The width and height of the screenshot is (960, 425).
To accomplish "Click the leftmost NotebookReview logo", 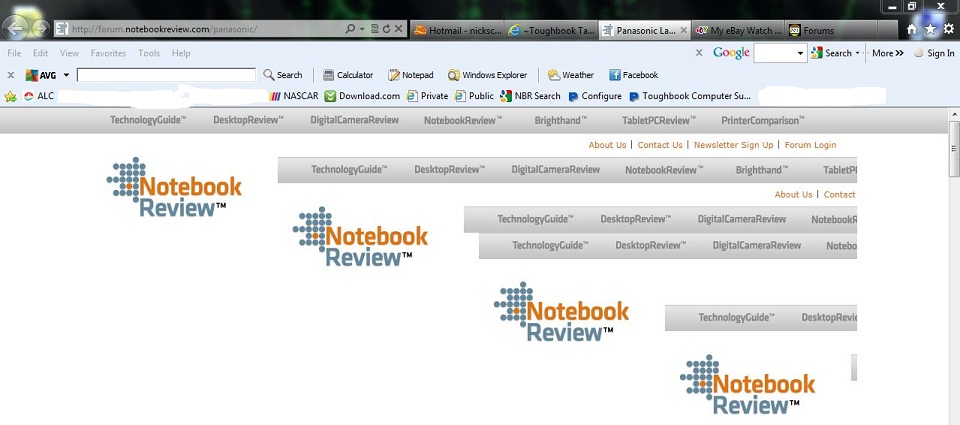I will point(174,187).
